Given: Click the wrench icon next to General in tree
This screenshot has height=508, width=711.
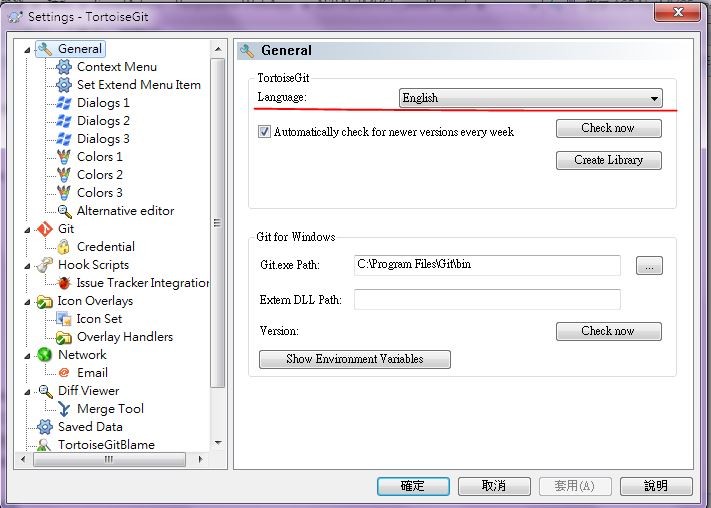Looking at the screenshot, I should click(45, 49).
